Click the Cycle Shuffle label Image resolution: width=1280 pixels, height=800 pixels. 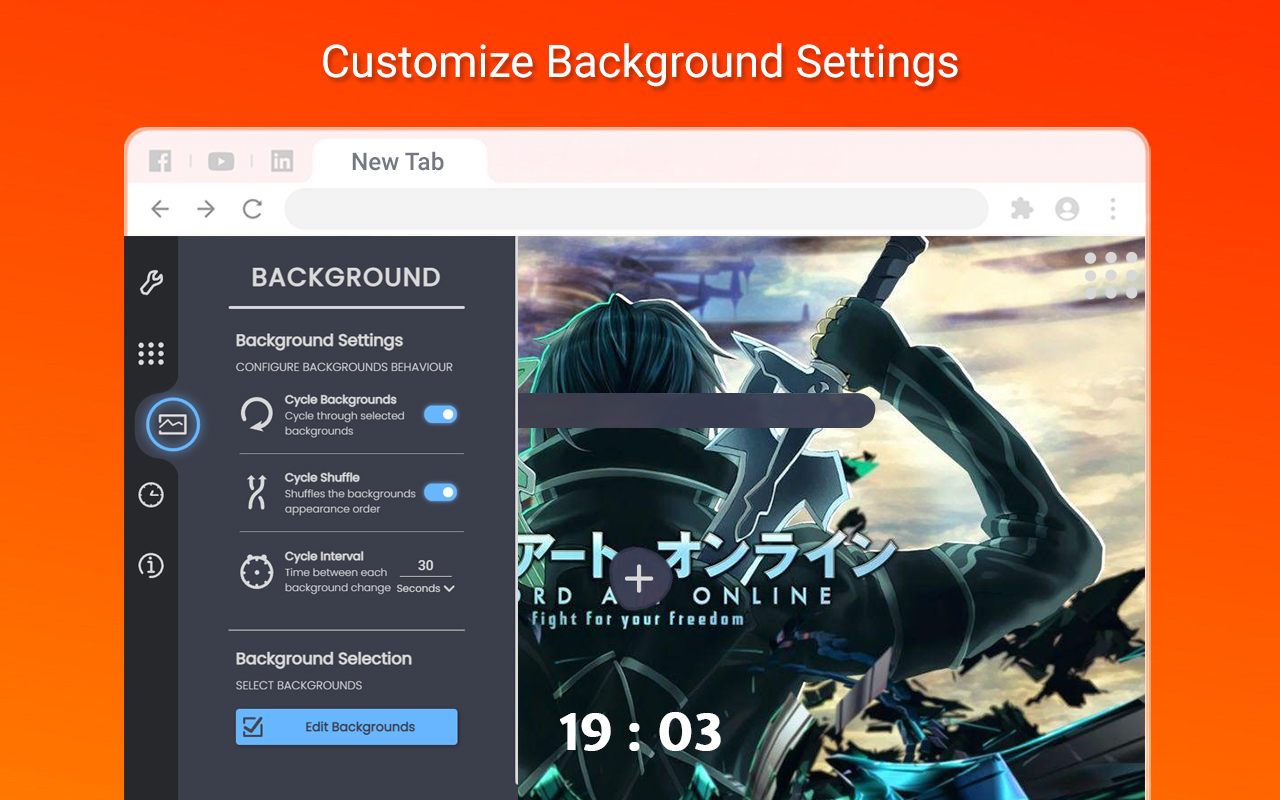coord(322,477)
